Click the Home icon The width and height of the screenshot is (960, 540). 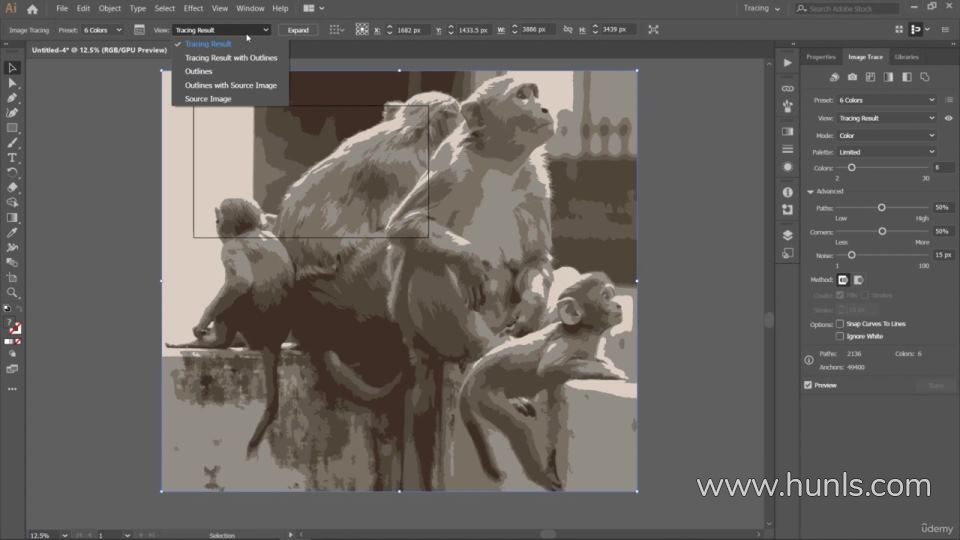(32, 8)
